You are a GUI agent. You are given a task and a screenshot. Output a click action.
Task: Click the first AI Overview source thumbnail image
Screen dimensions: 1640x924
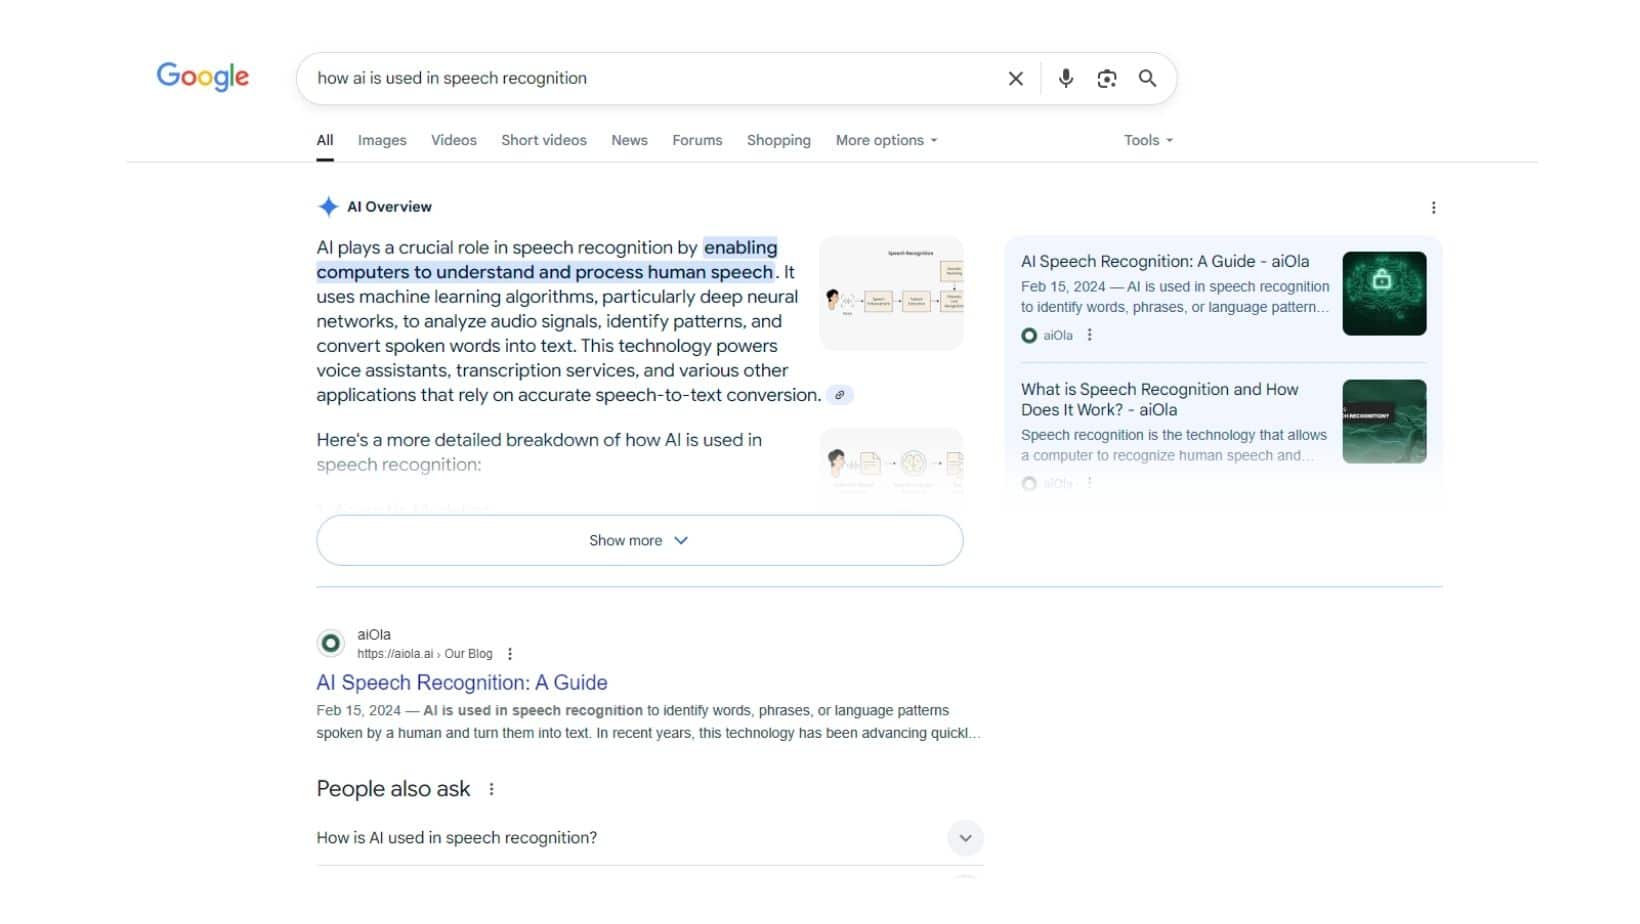pyautogui.click(x=890, y=293)
